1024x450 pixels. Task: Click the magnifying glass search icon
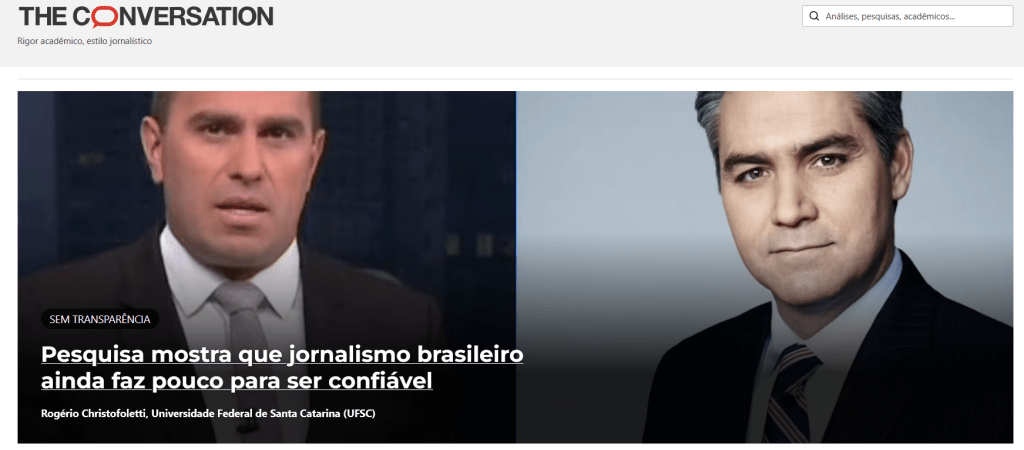point(814,16)
